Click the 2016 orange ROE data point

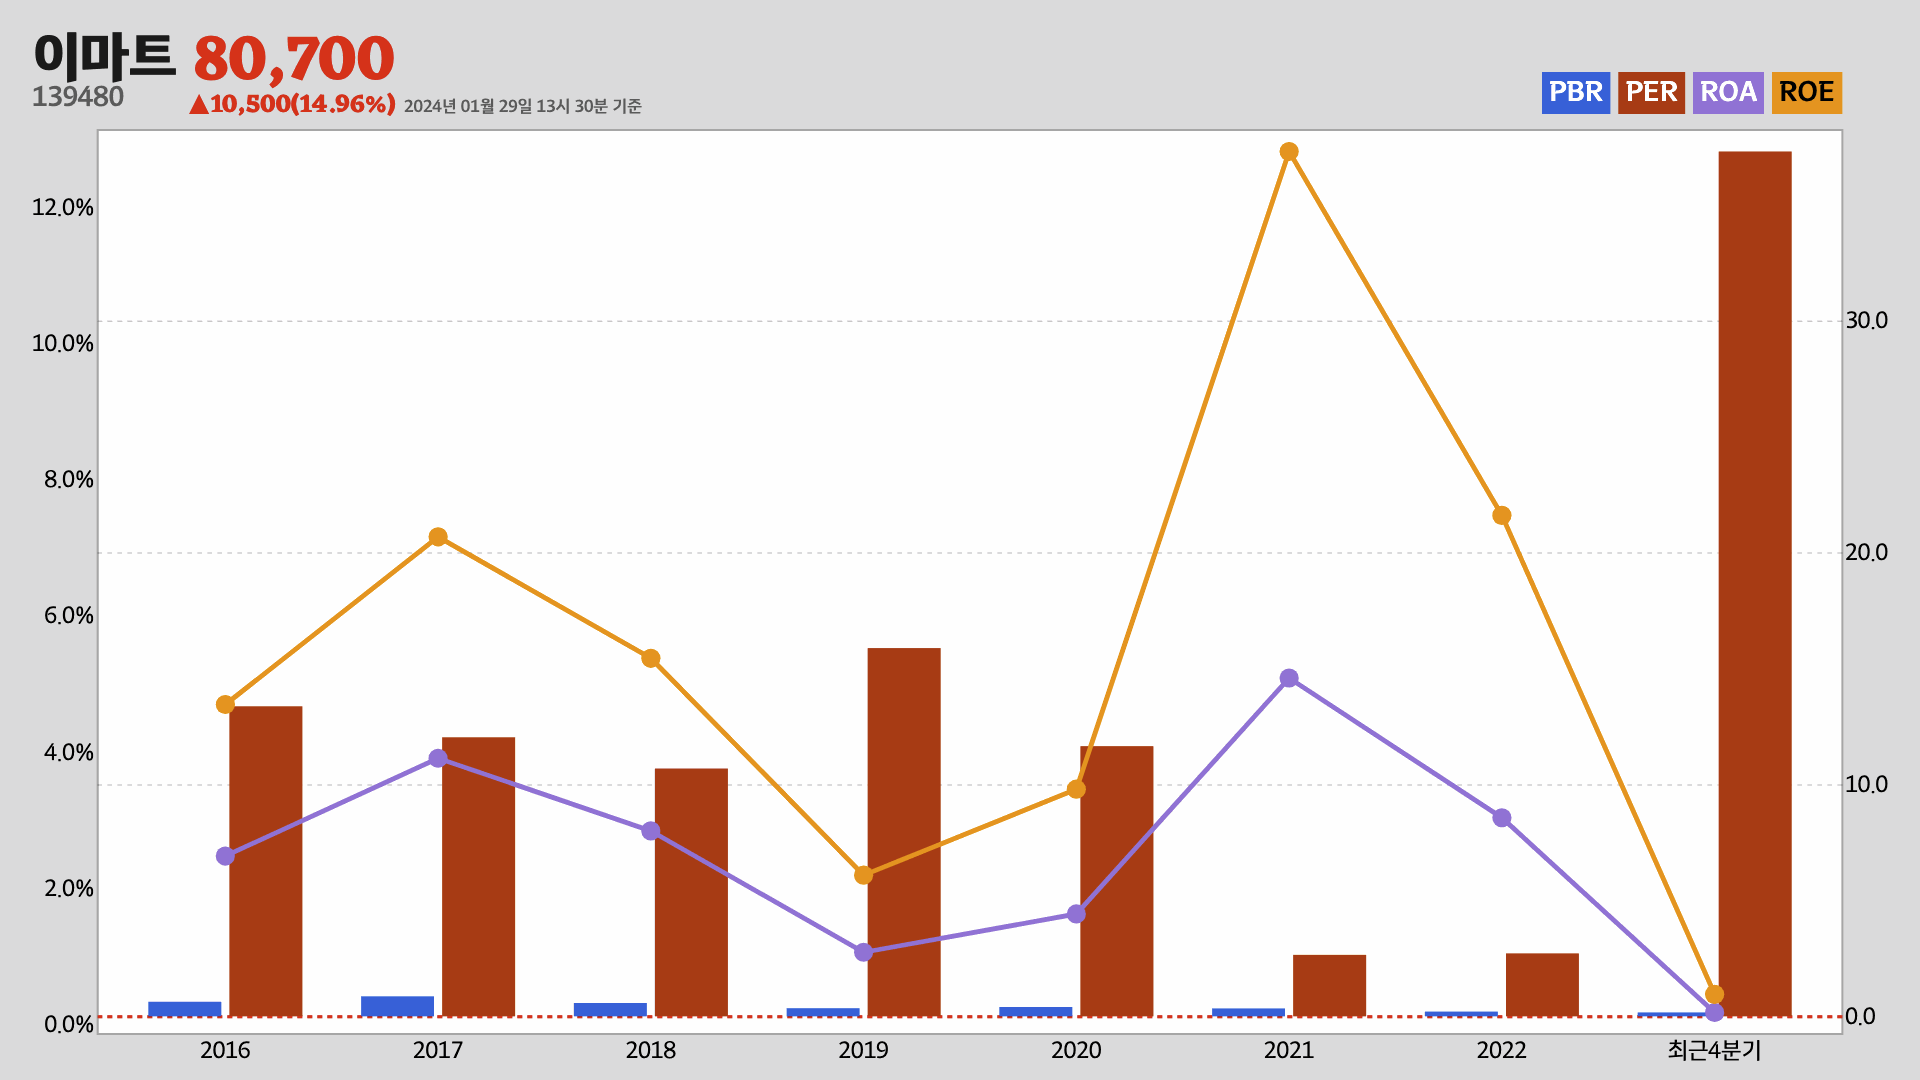(225, 705)
